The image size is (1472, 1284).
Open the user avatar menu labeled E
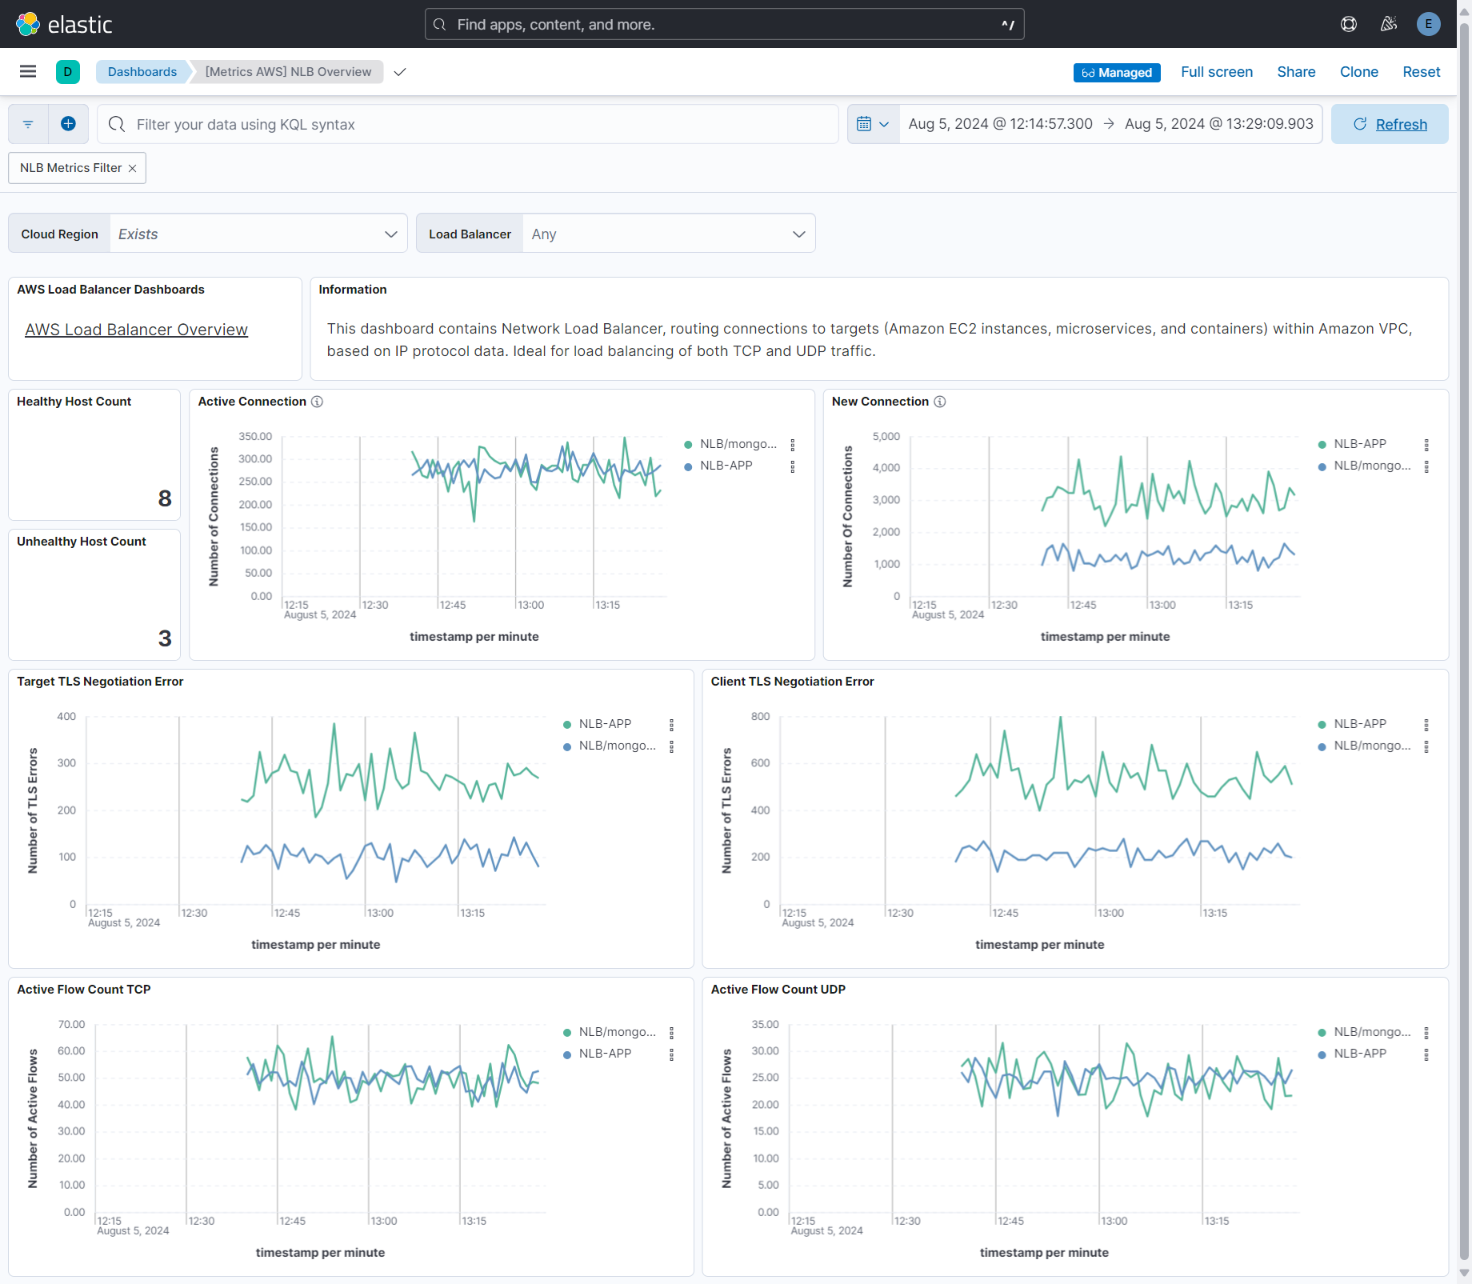pyautogui.click(x=1428, y=24)
